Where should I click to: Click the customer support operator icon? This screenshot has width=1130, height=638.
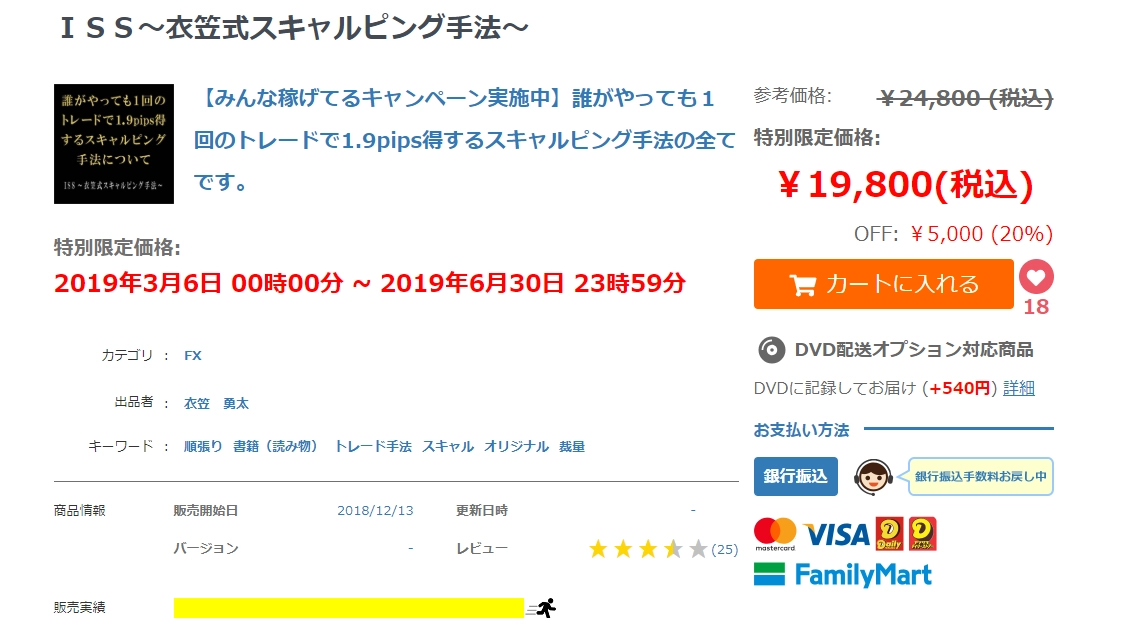coord(872,477)
